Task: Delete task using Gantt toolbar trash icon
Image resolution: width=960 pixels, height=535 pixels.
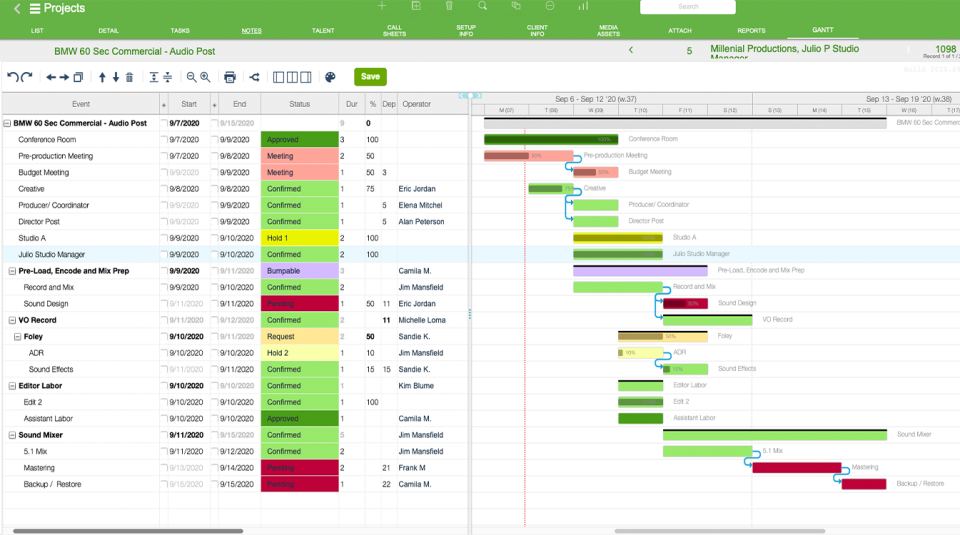Action: pyautogui.click(x=129, y=77)
